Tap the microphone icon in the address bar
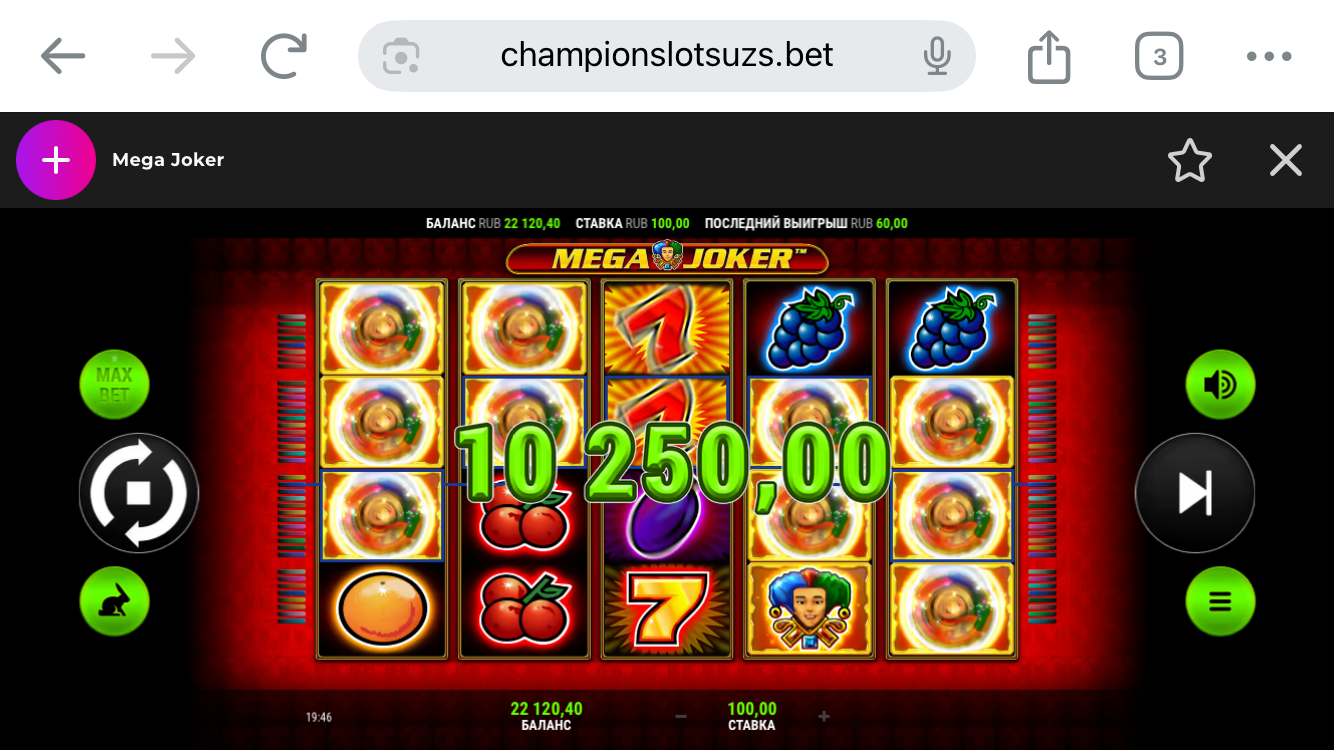This screenshot has width=1334, height=750. coord(937,56)
